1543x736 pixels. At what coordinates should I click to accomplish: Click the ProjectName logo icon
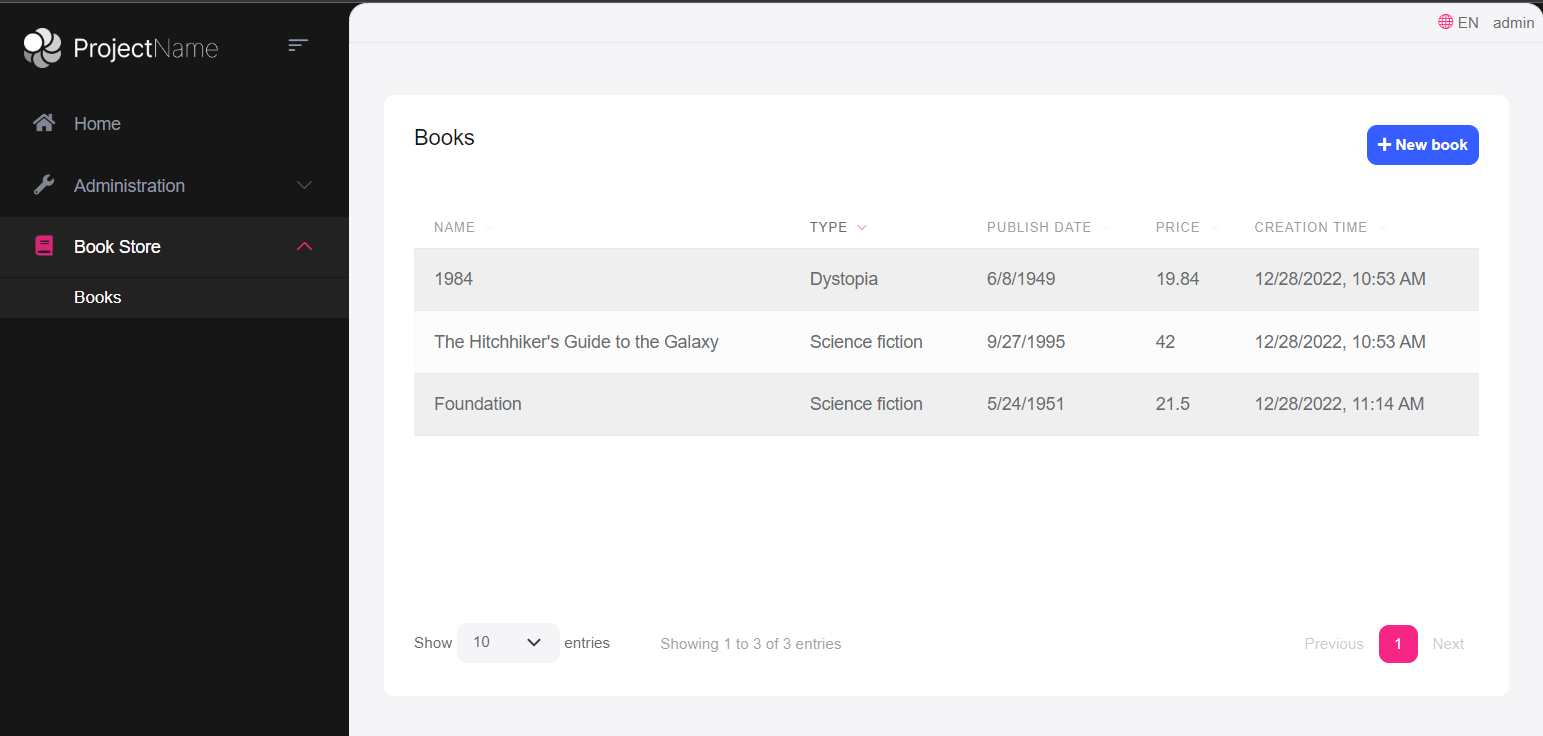pyautogui.click(x=41, y=47)
